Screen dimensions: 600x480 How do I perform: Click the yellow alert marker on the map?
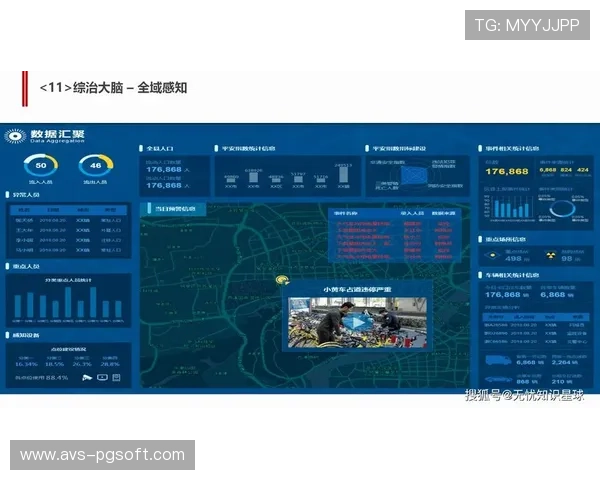click(282, 280)
